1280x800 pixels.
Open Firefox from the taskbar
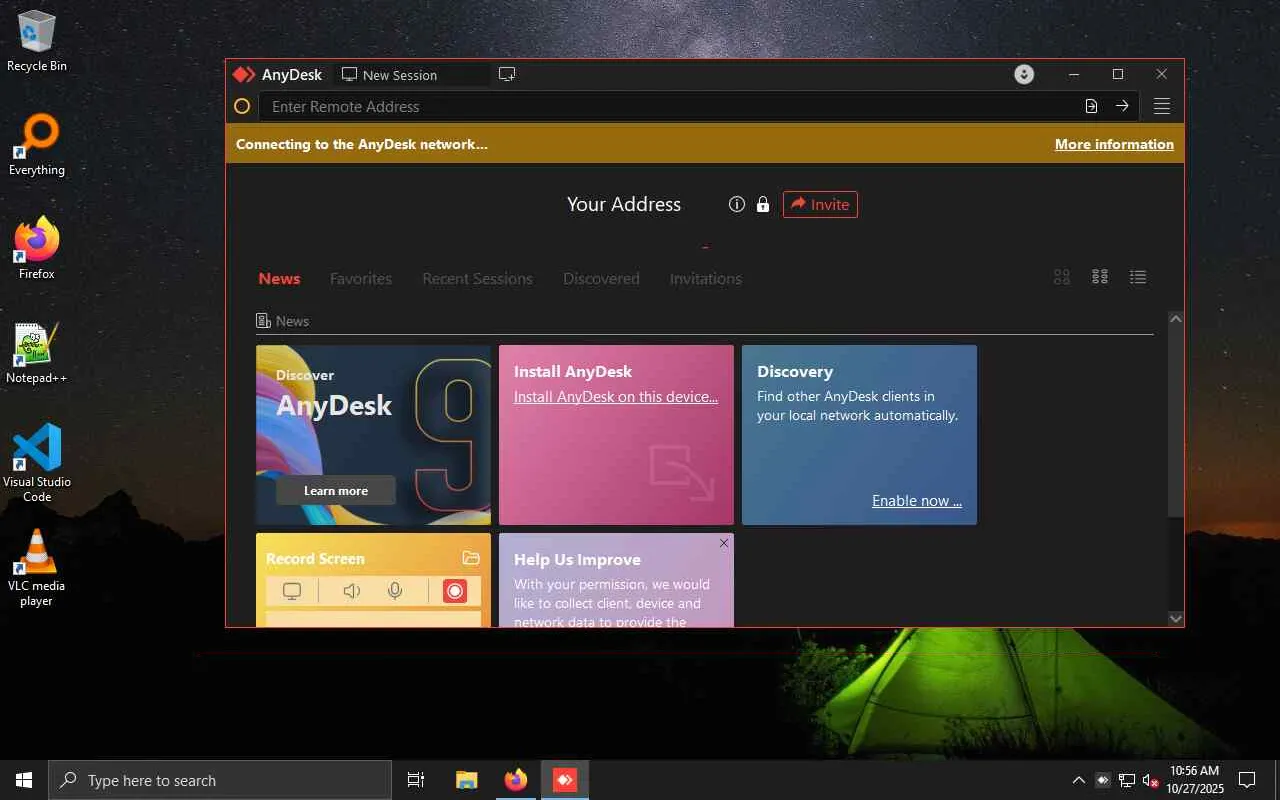[x=516, y=780]
